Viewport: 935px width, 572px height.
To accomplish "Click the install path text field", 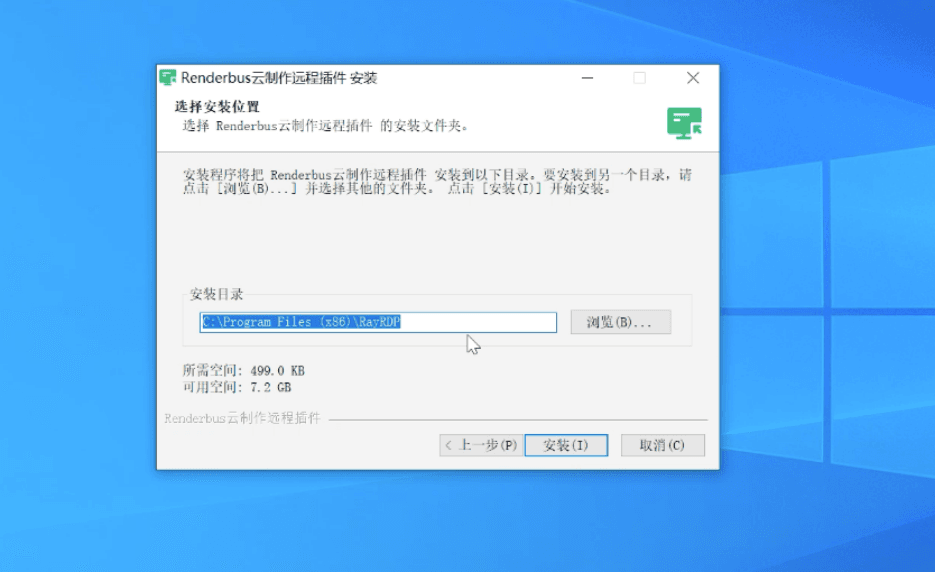I will click(378, 322).
